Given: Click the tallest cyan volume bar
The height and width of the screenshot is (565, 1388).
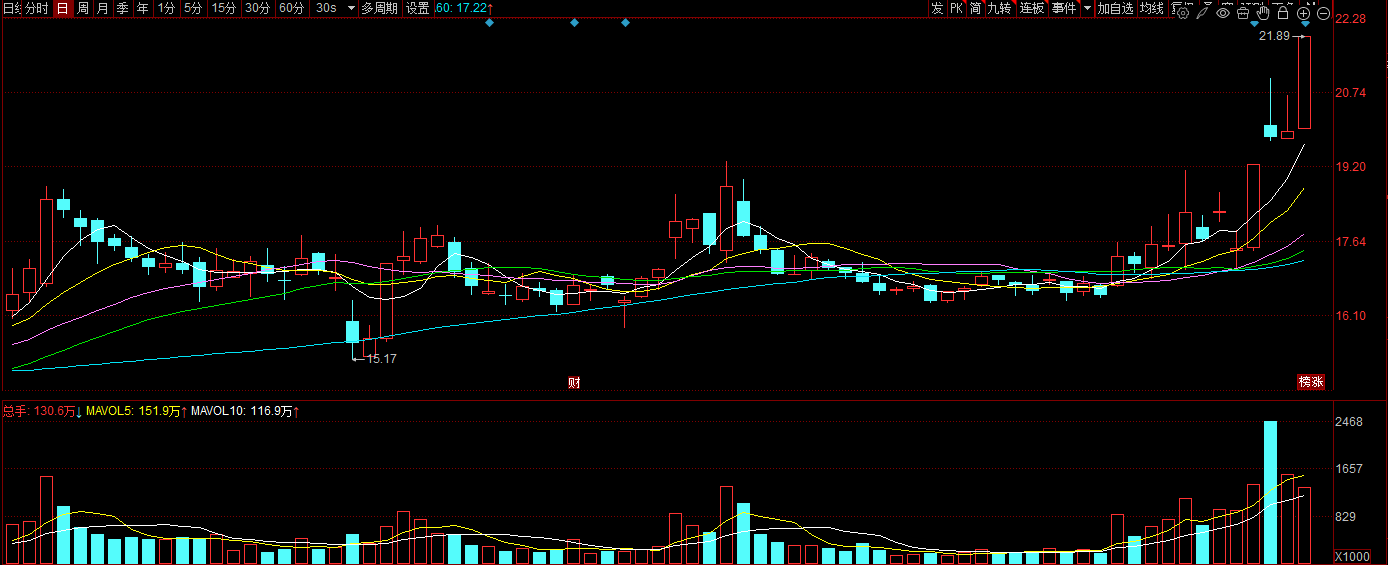Looking at the screenshot, I should point(1270,492).
